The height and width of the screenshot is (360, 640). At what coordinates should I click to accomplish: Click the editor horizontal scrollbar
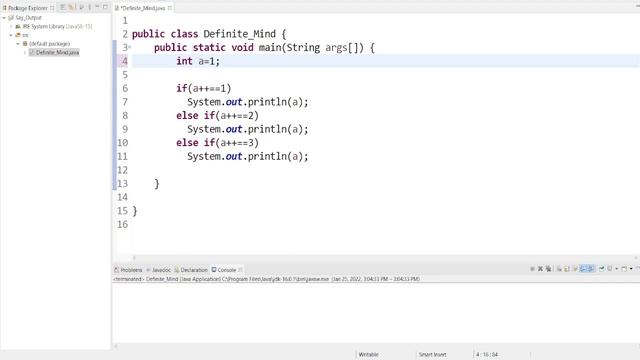pos(384,258)
